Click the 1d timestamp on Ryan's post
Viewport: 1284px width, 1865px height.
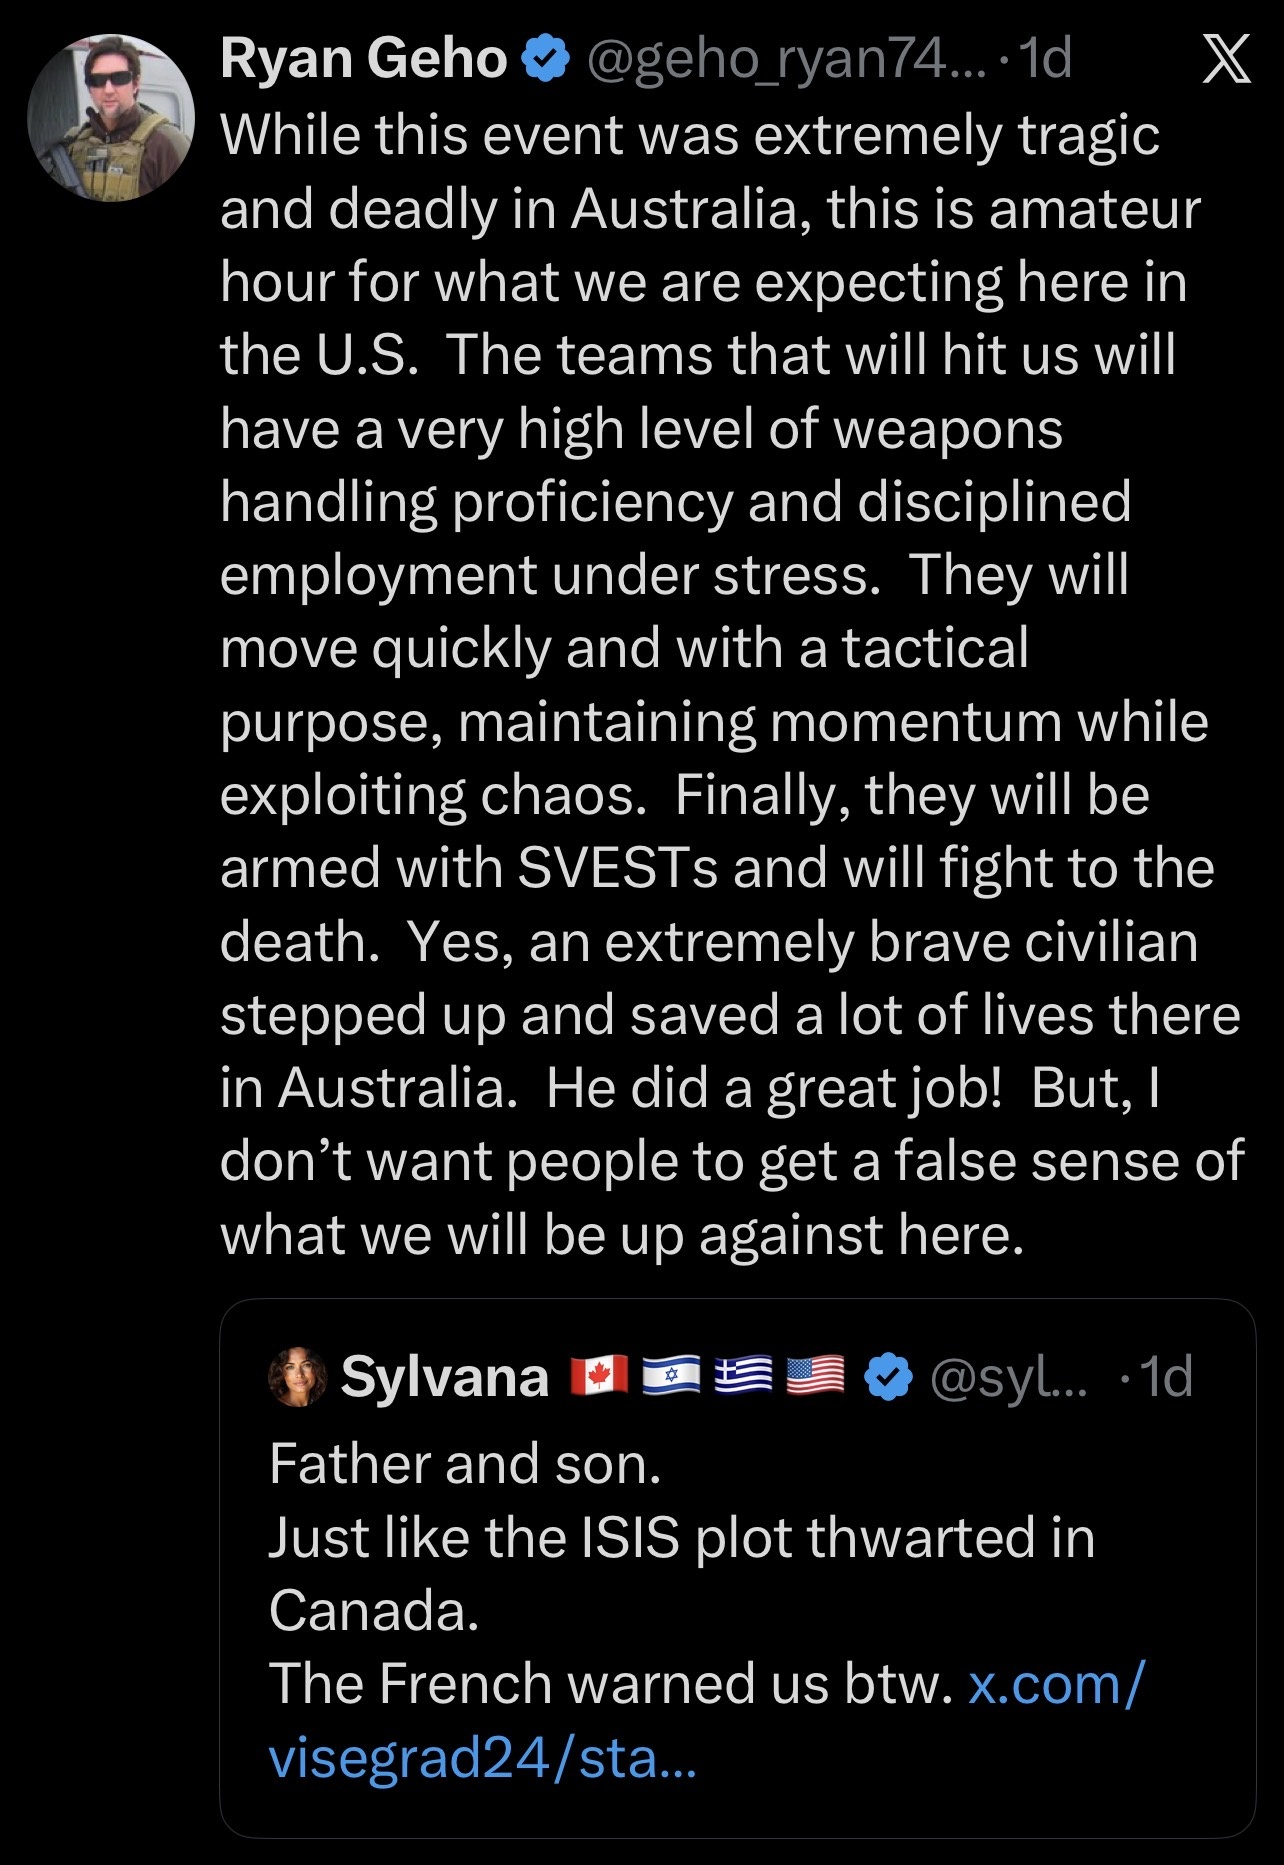point(1046,59)
